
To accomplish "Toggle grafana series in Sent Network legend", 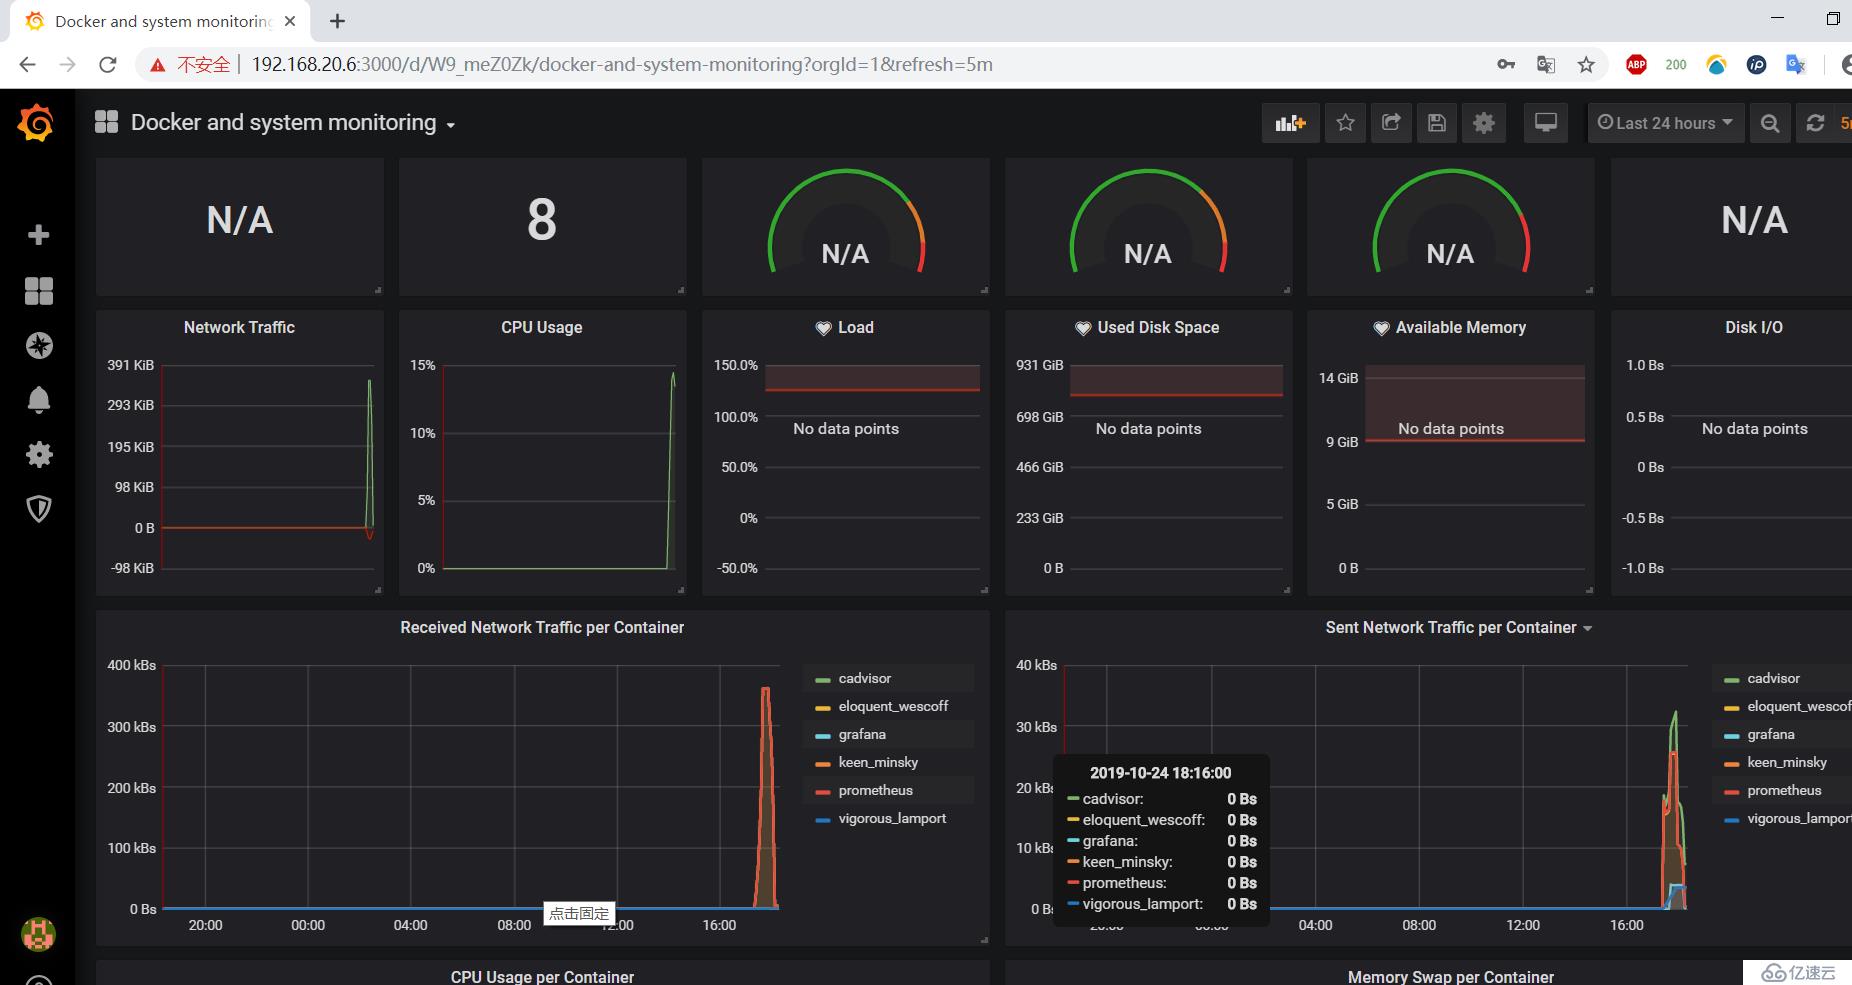I will point(1771,734).
